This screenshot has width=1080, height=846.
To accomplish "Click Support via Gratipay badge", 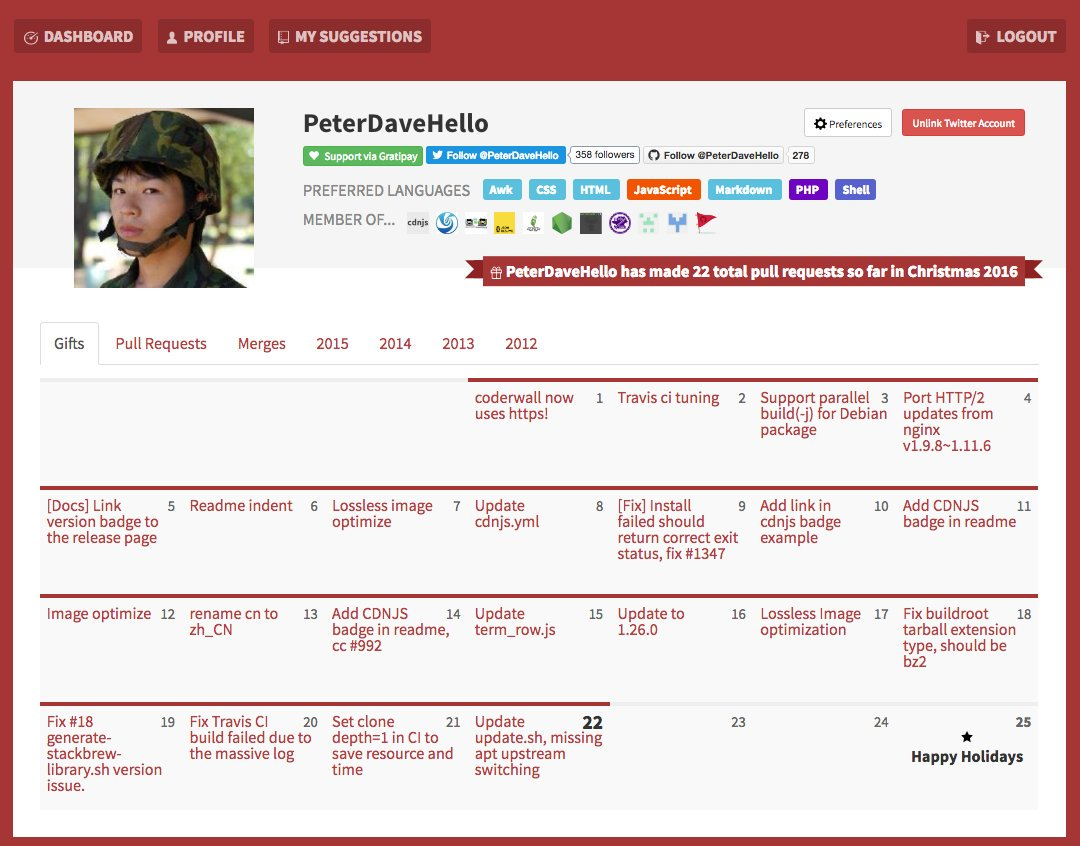I will click(362, 156).
